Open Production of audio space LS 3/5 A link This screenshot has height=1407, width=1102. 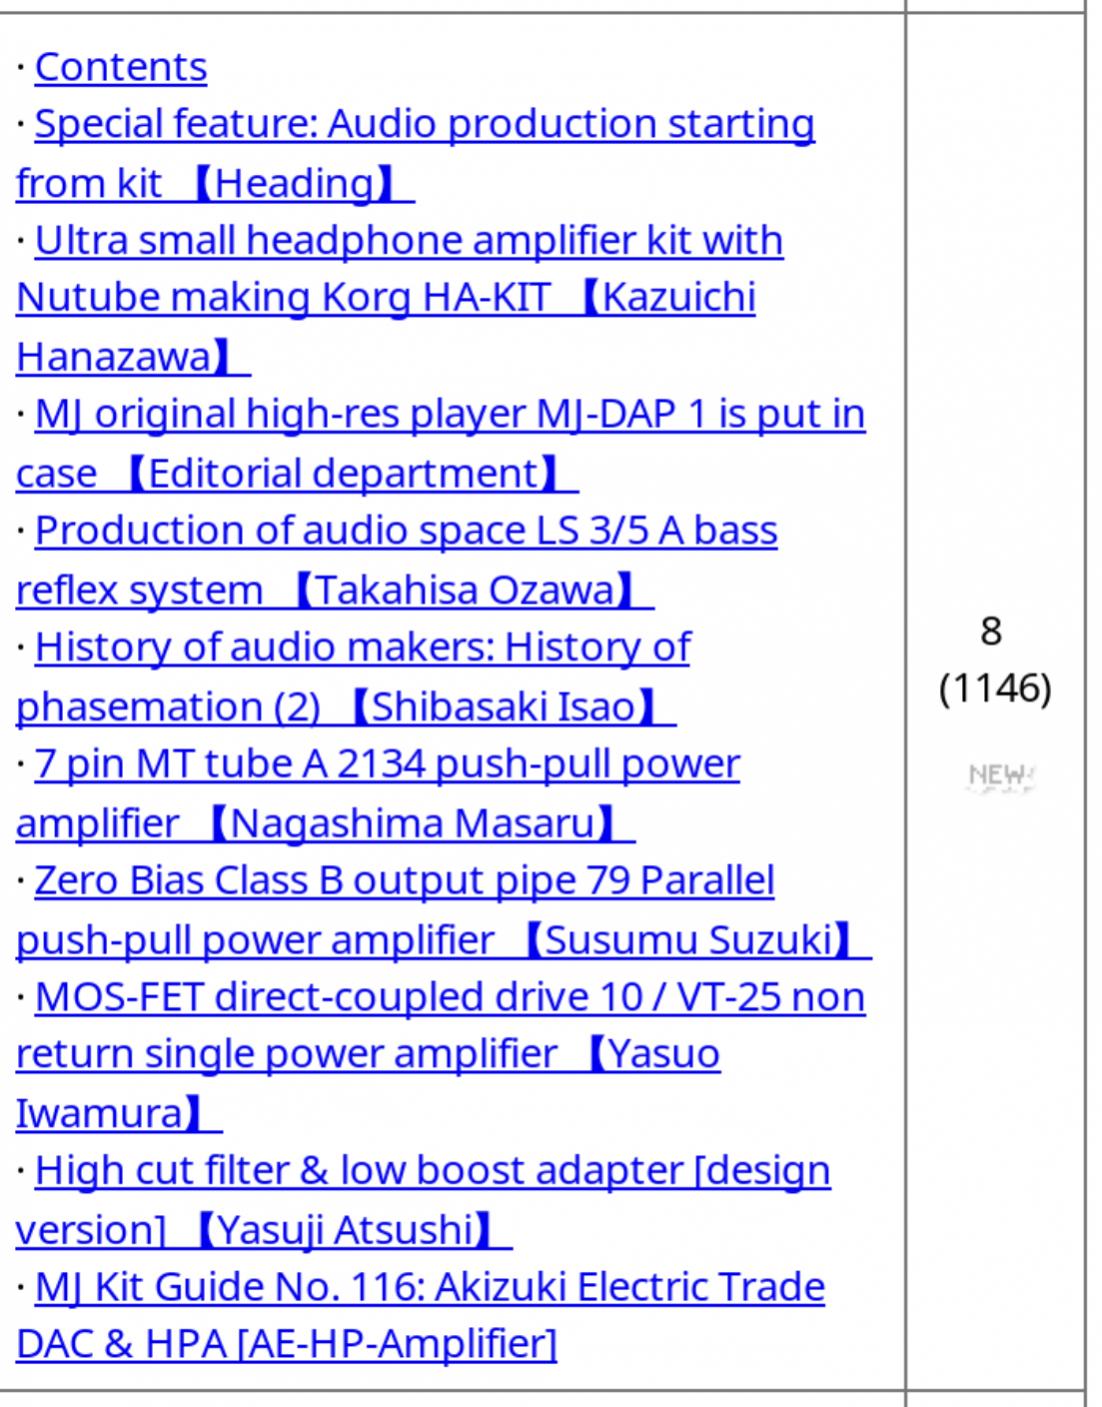click(406, 531)
